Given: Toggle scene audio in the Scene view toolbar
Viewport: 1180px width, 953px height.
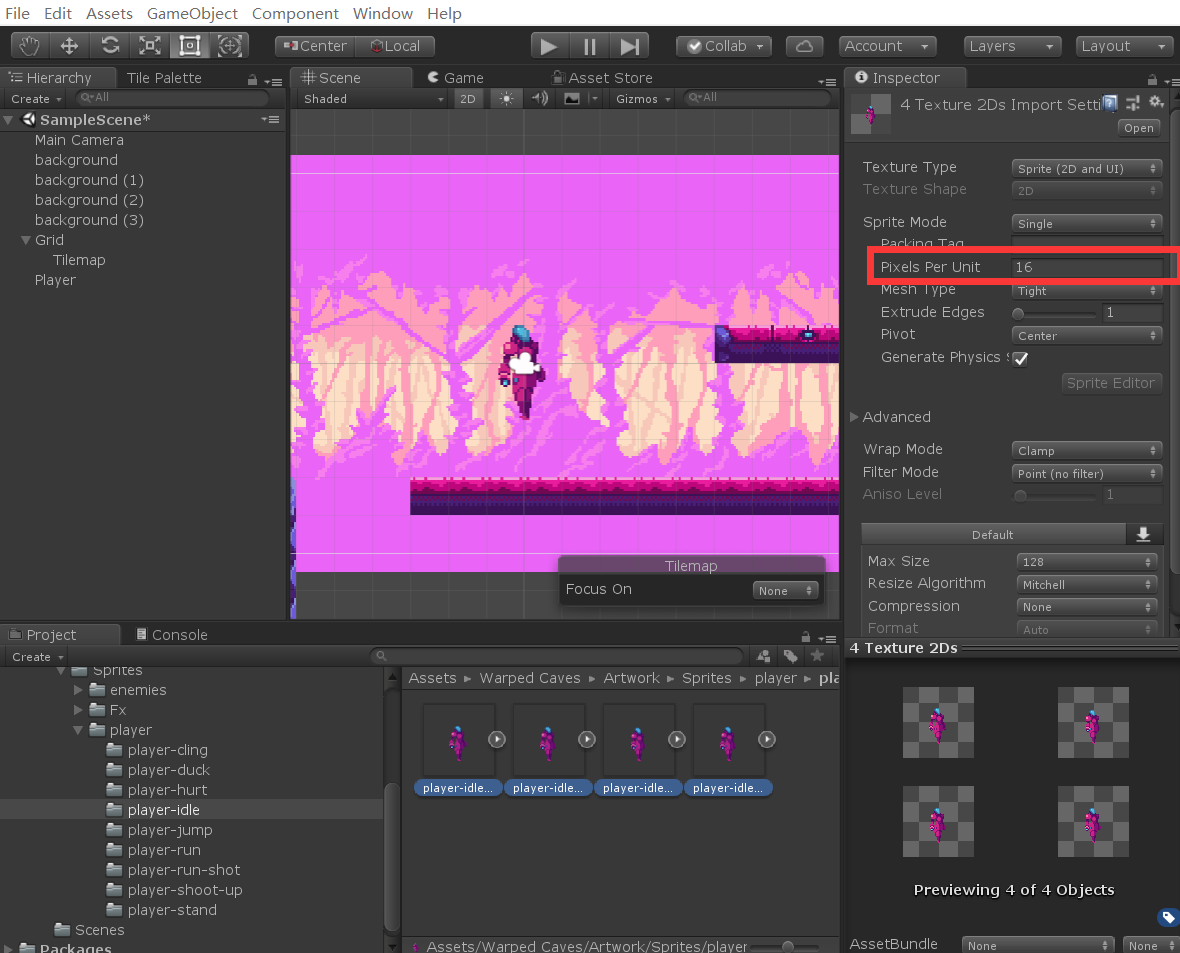Looking at the screenshot, I should pyautogui.click(x=539, y=98).
